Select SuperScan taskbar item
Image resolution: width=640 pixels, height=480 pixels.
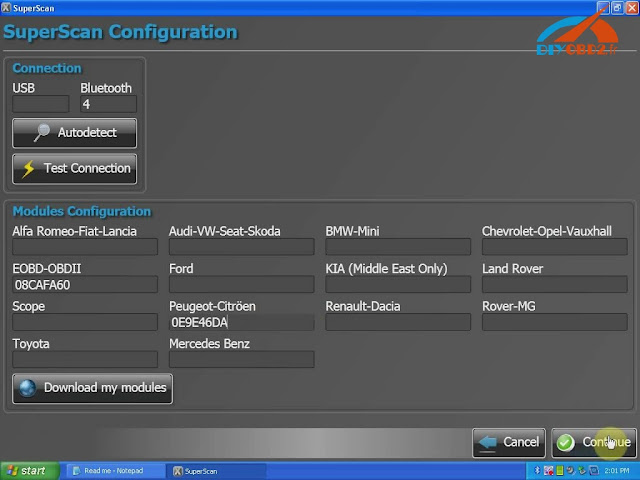tap(216, 471)
